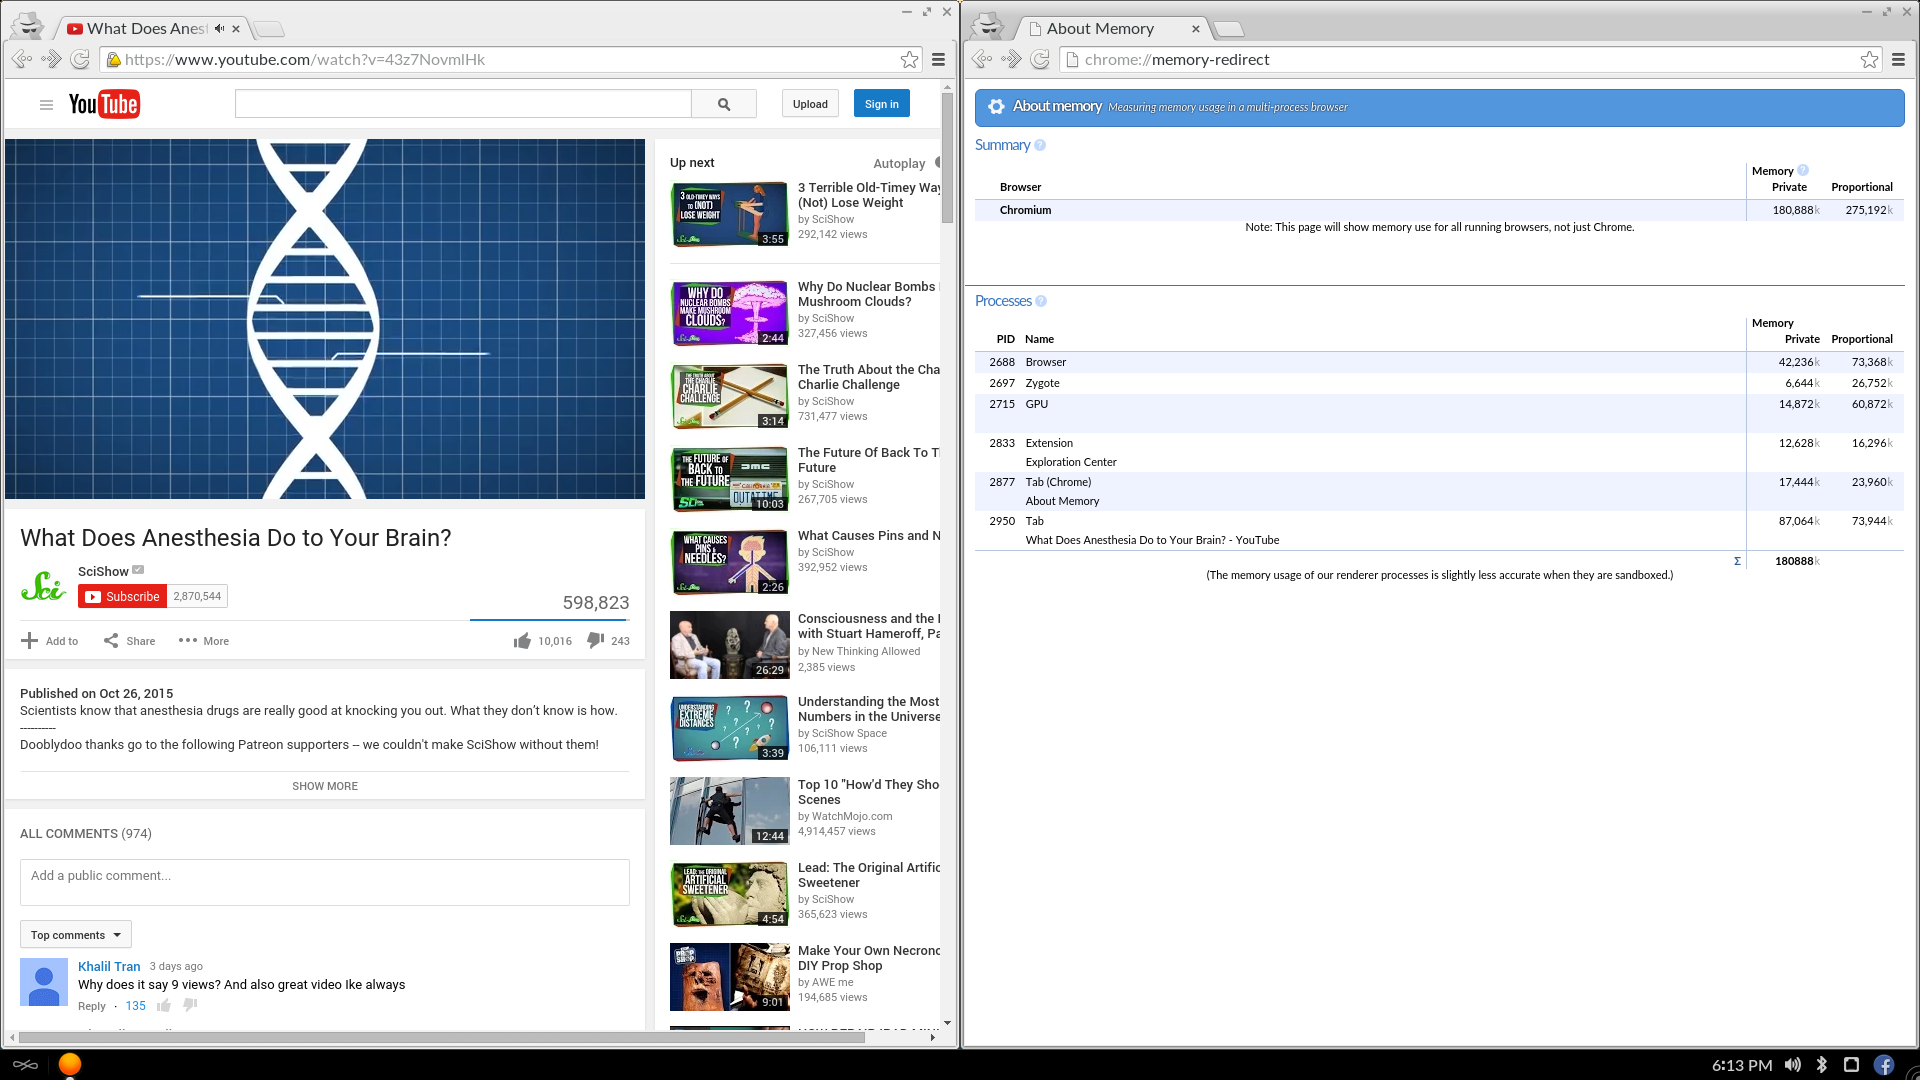Viewport: 1920px width, 1080px height.
Task: Switch to the What Does Anesthesia tab
Action: [148, 29]
